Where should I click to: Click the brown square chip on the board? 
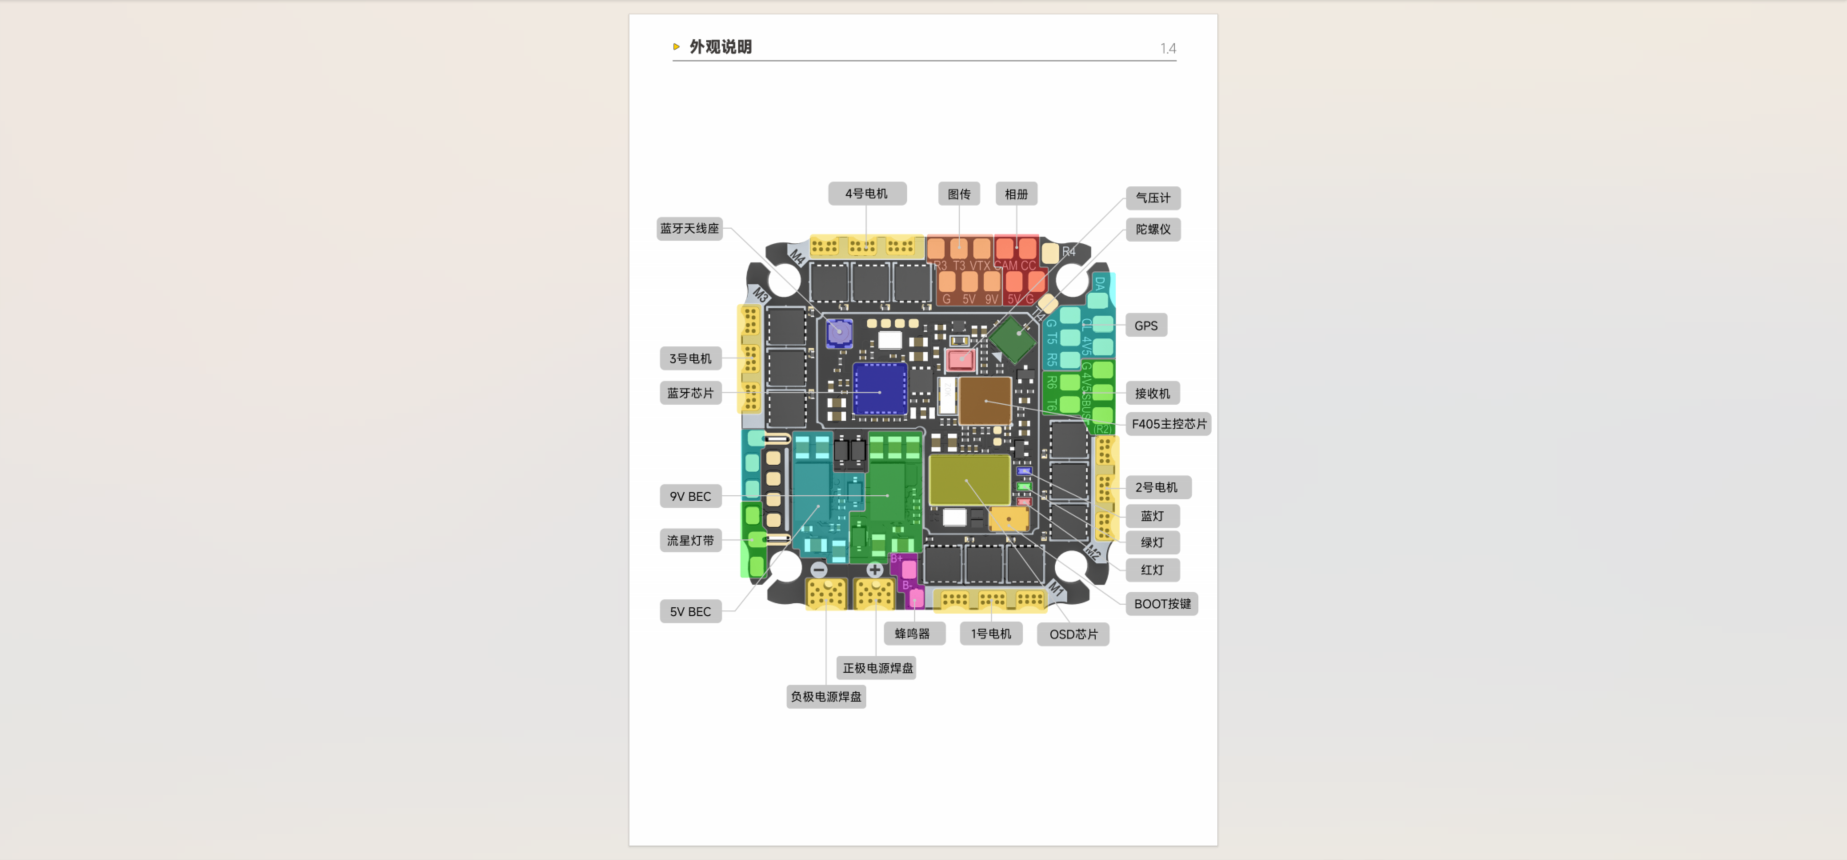[985, 401]
